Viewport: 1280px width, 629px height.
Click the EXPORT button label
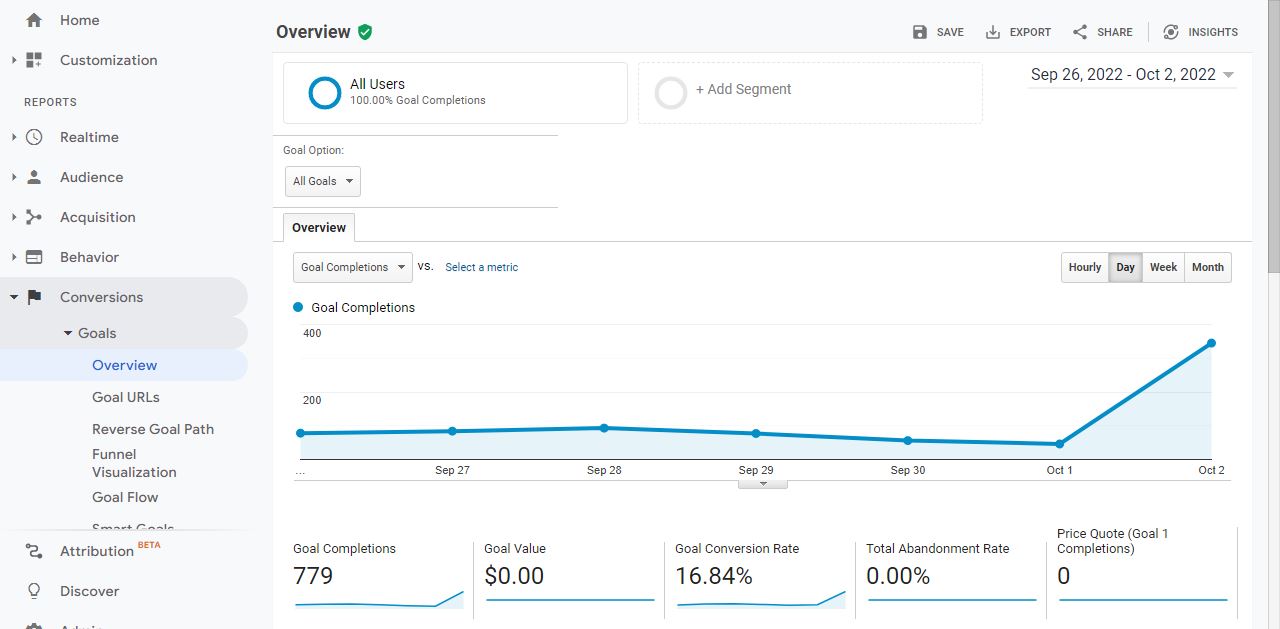tap(1030, 32)
